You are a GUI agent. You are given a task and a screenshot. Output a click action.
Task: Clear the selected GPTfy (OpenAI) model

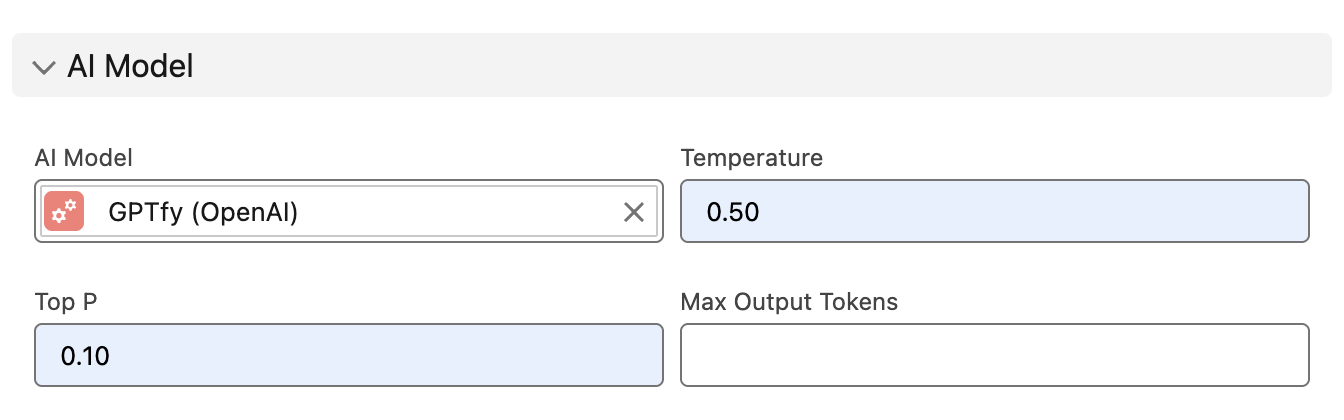(x=634, y=212)
